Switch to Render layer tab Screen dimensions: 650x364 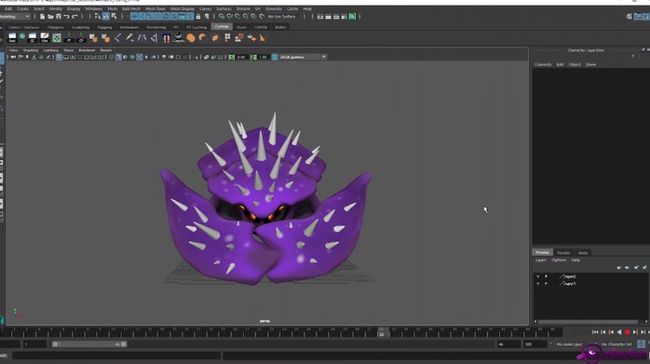pyautogui.click(x=563, y=252)
